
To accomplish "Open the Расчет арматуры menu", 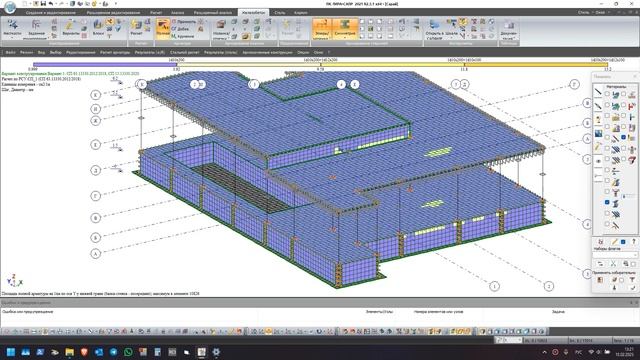I will [115, 52].
